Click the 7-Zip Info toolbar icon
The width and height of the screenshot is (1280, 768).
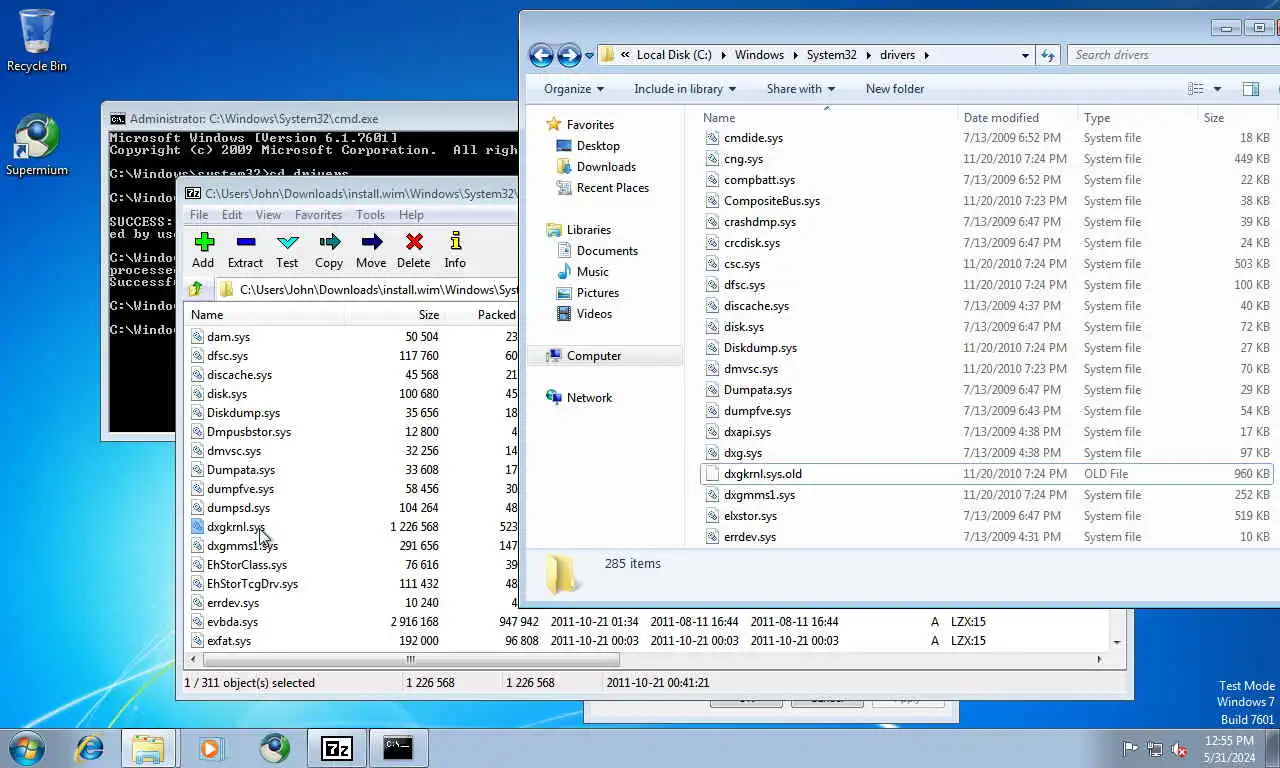(455, 242)
